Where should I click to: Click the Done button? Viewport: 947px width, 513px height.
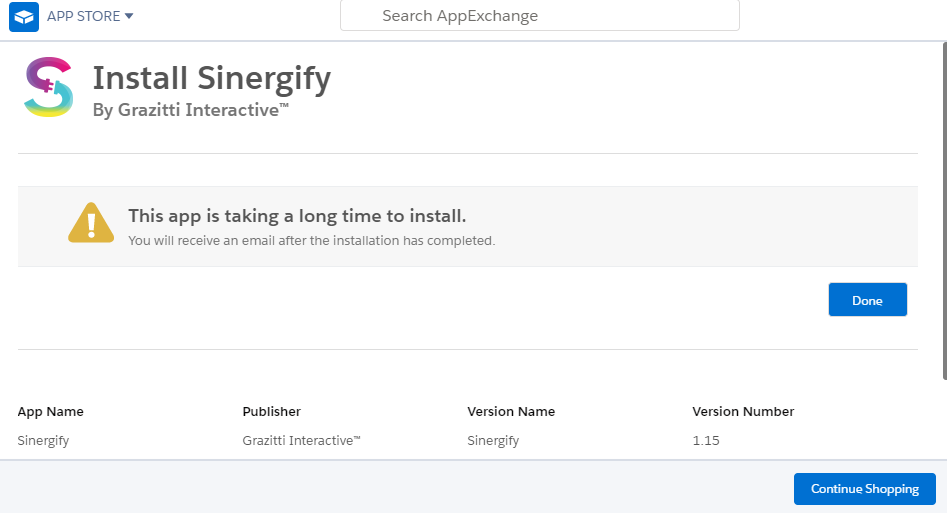point(867,300)
